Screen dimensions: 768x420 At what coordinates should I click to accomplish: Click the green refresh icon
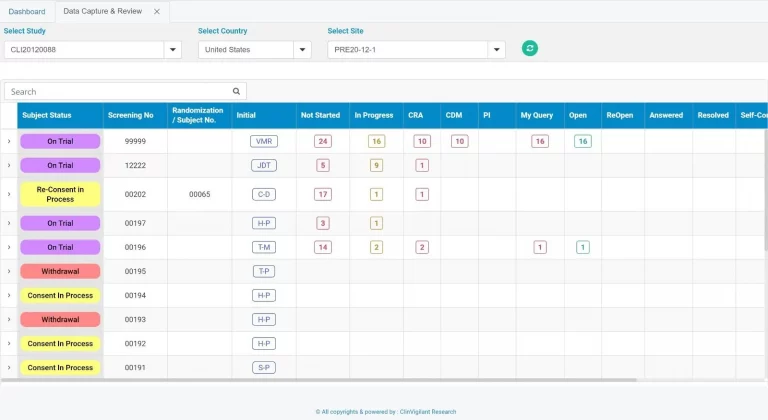(530, 49)
